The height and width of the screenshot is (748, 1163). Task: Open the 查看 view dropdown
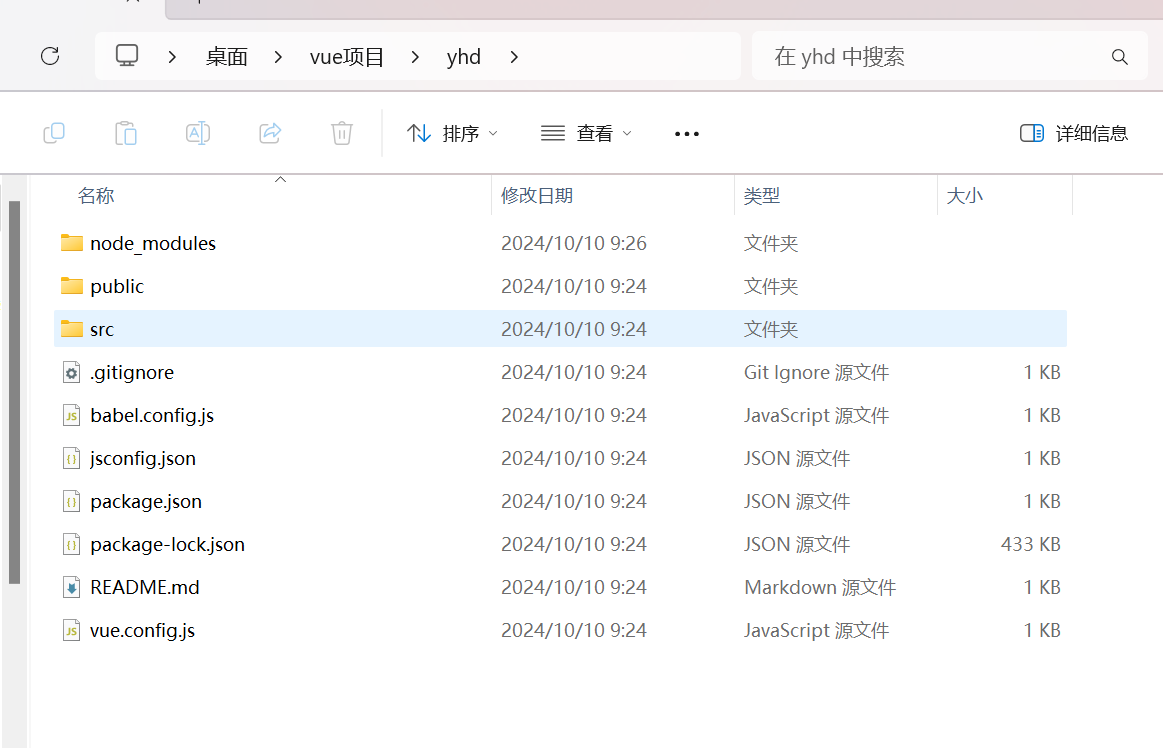click(585, 132)
